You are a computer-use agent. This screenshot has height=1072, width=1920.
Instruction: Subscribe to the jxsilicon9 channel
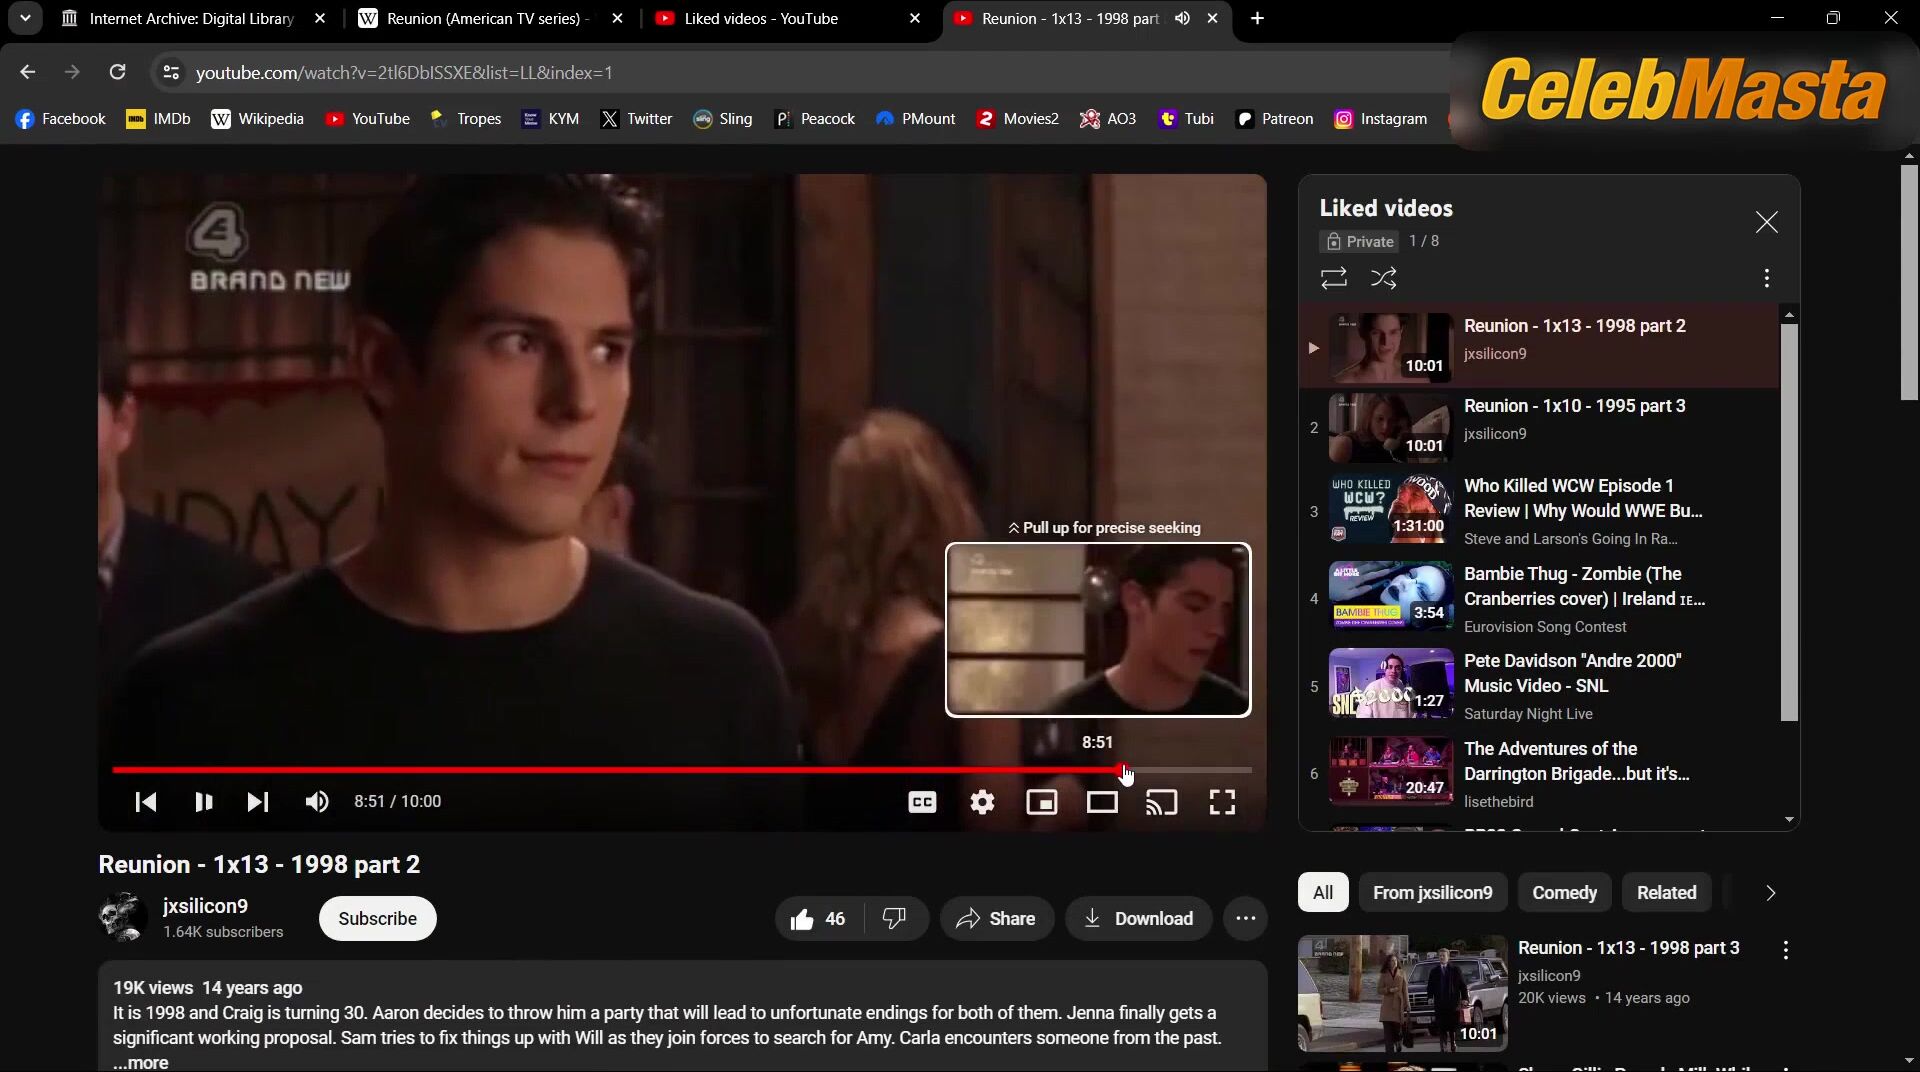click(378, 919)
